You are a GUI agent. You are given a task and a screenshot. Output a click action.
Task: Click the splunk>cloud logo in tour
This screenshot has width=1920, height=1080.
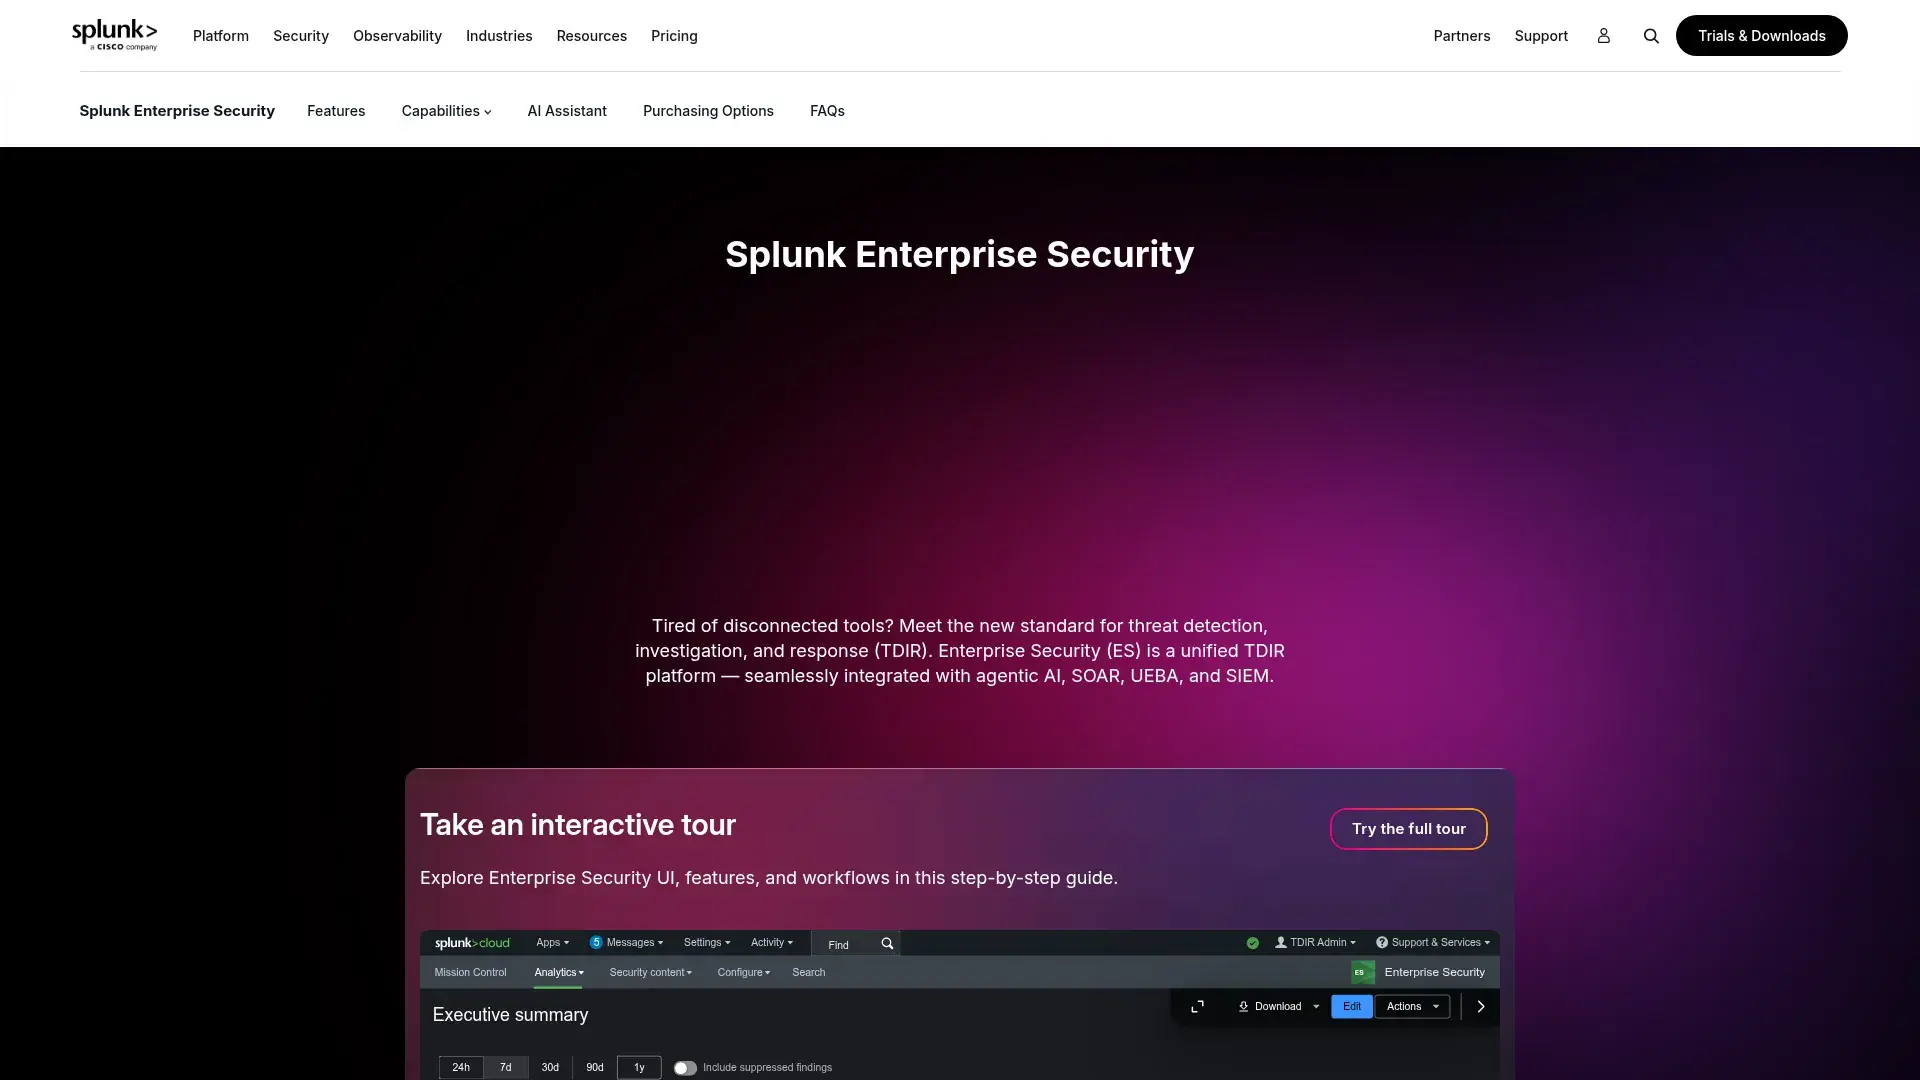(x=472, y=943)
